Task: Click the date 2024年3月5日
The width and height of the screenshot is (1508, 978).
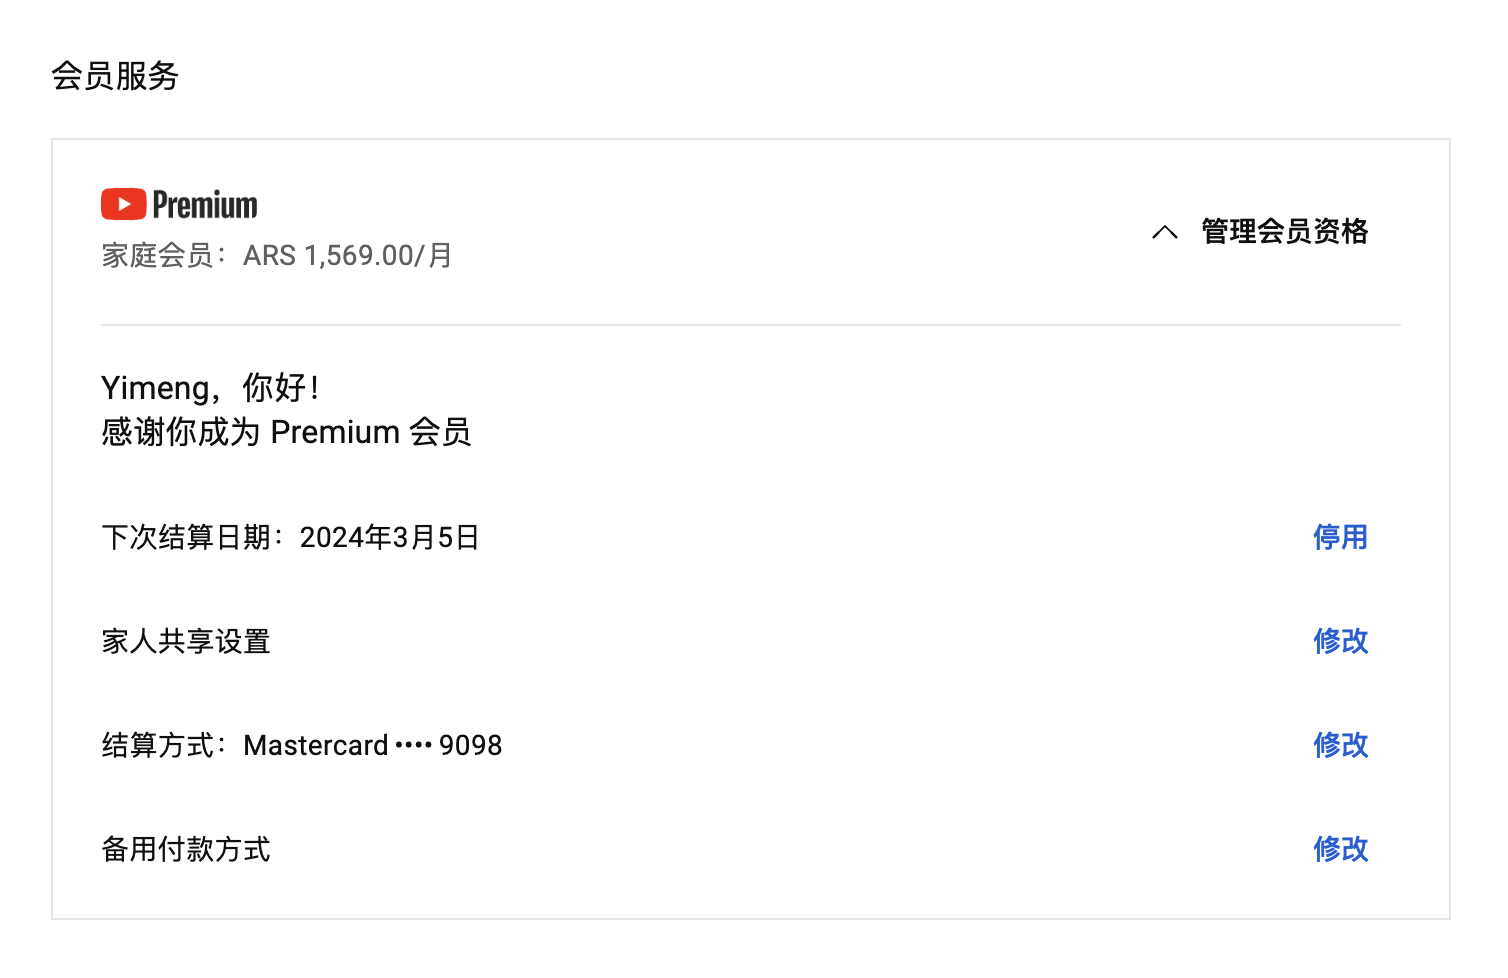Action: coord(389,538)
